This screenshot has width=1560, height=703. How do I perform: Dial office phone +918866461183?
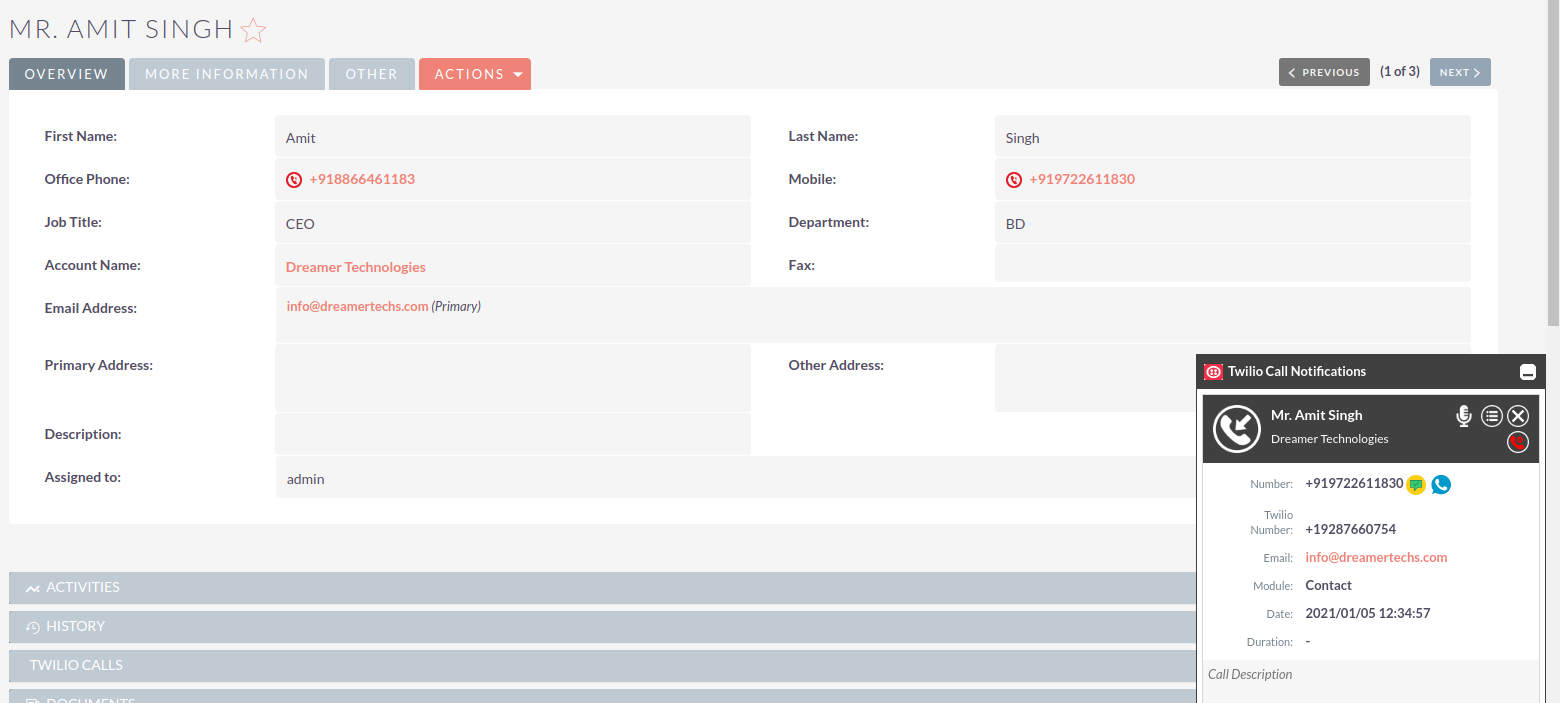click(362, 180)
